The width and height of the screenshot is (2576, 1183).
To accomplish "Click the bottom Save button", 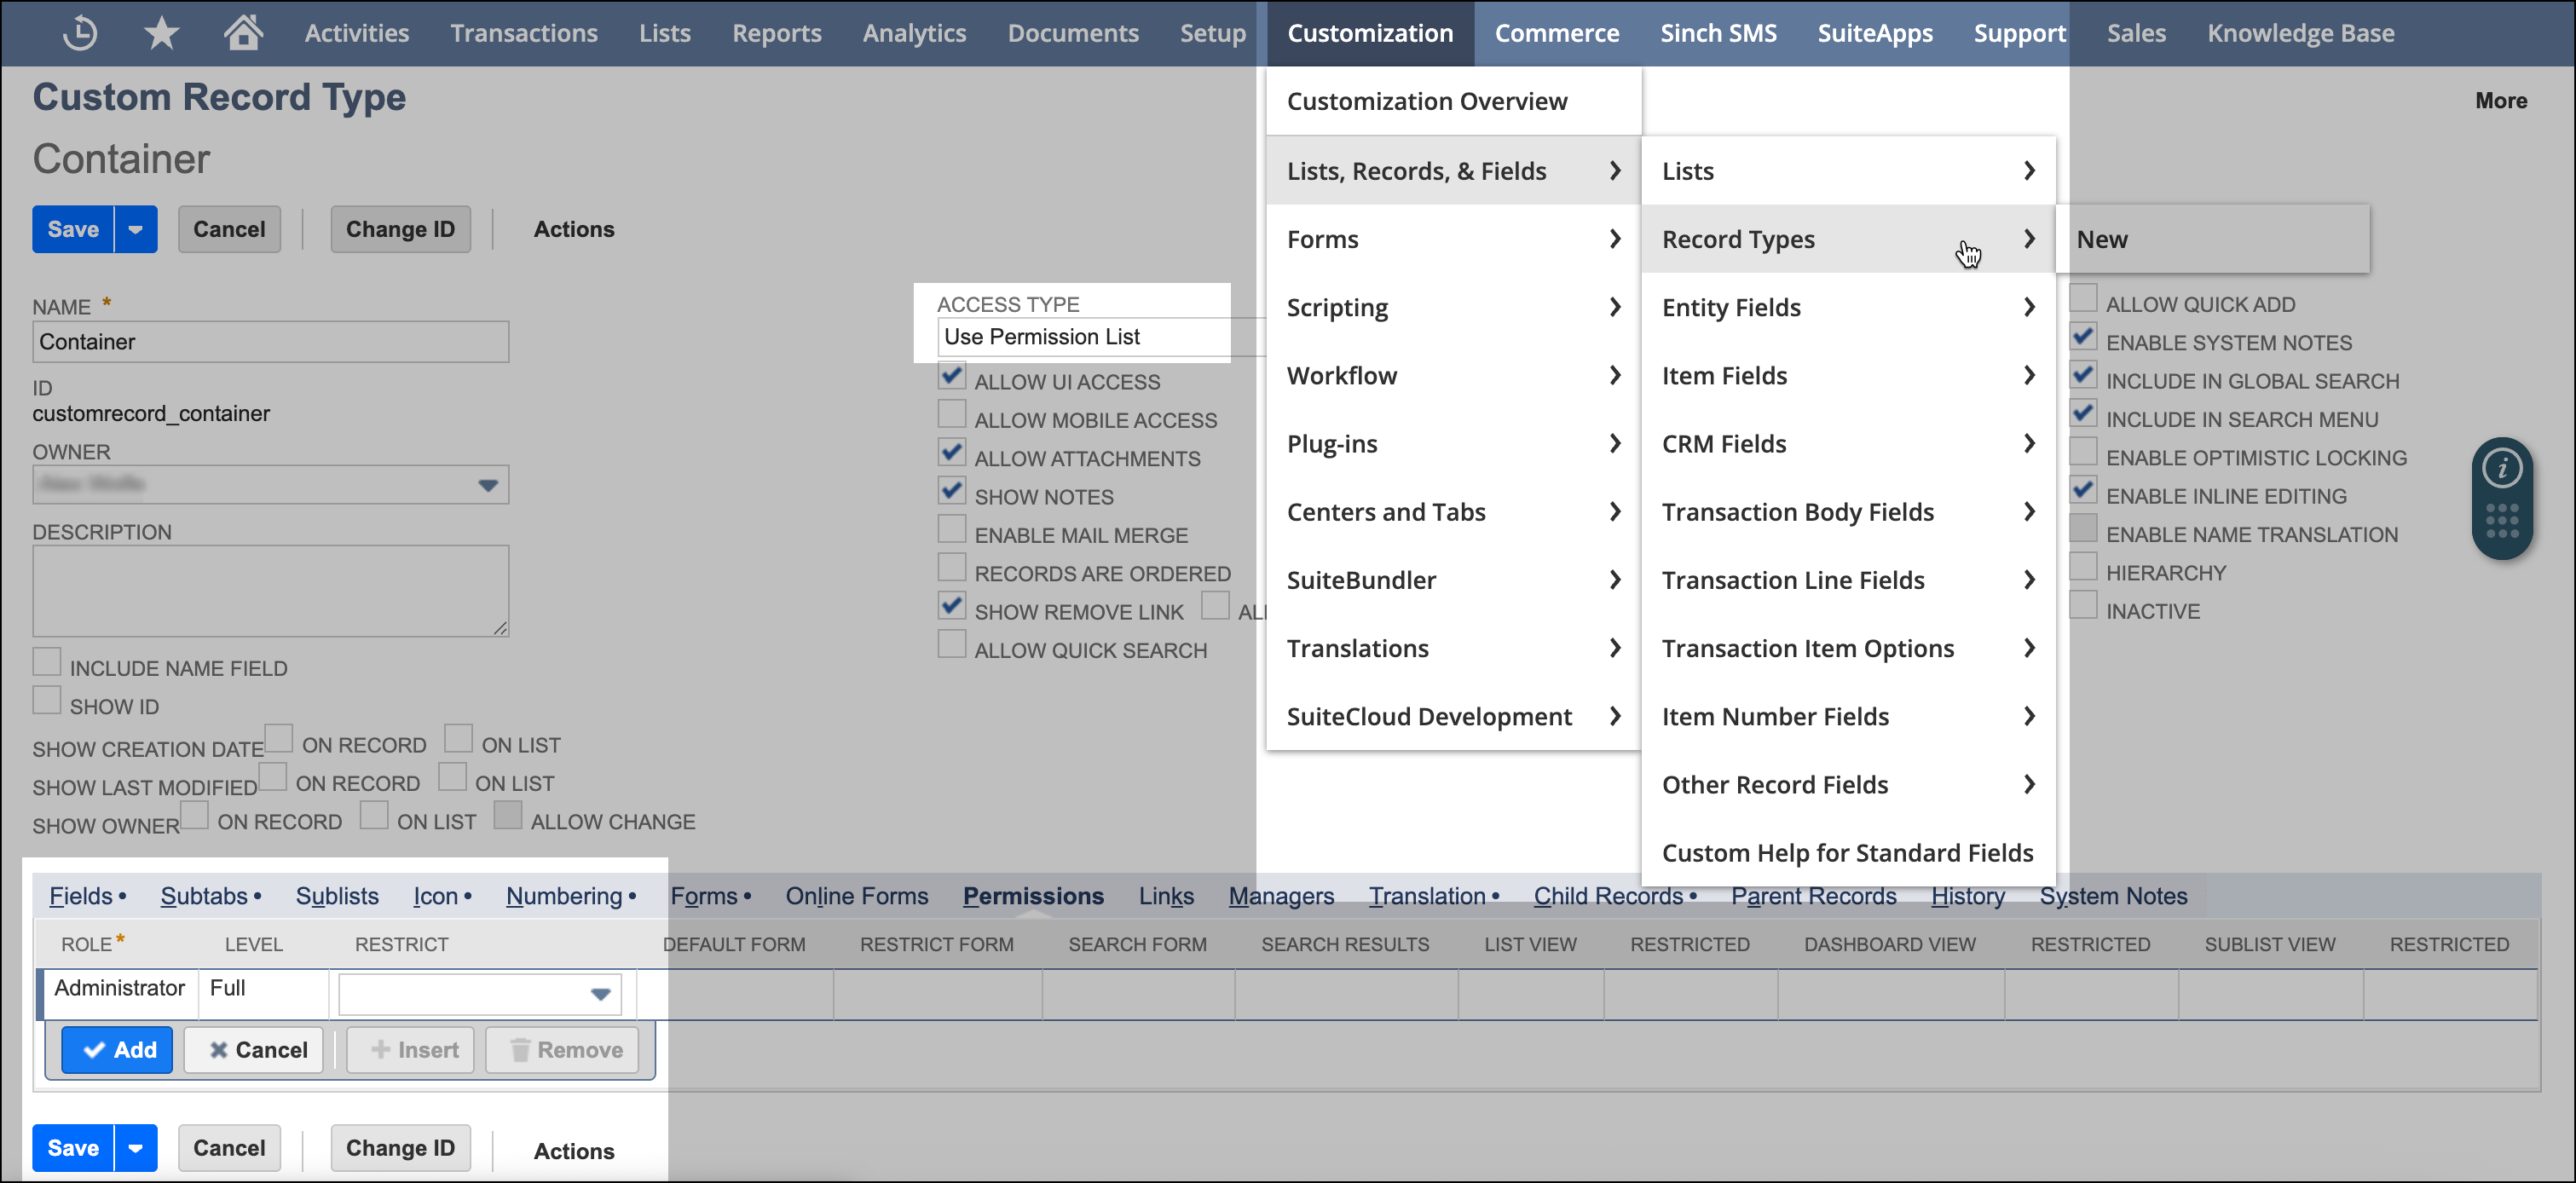I will [x=73, y=1148].
